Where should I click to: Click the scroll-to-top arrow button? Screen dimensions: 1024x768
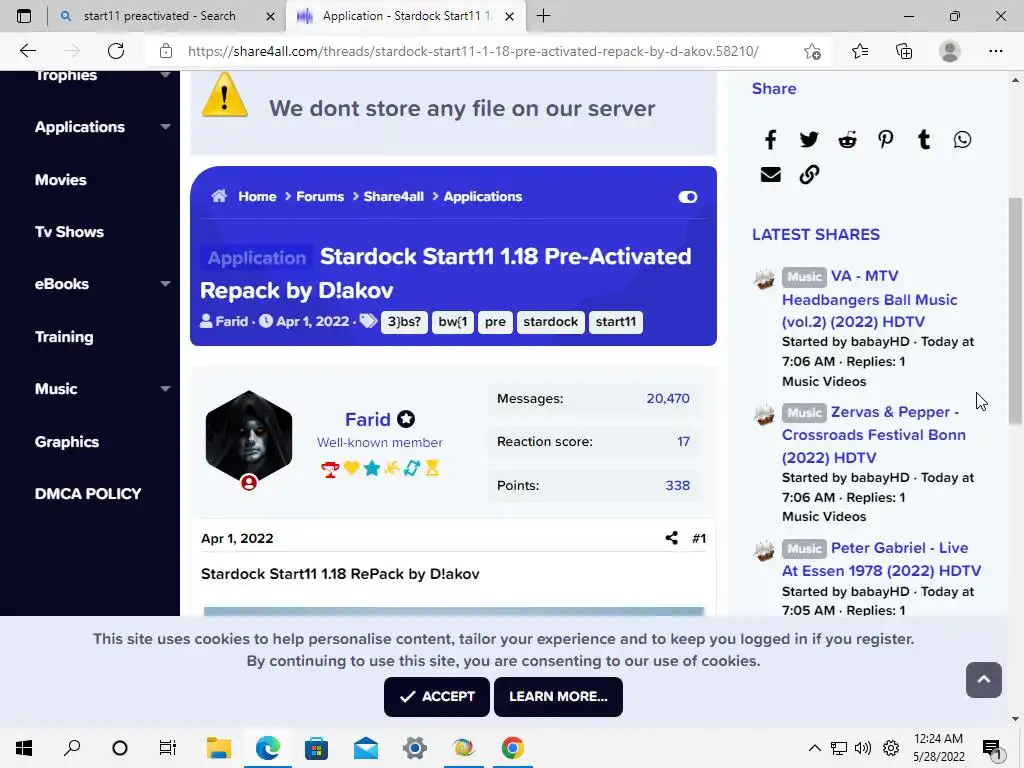point(984,680)
